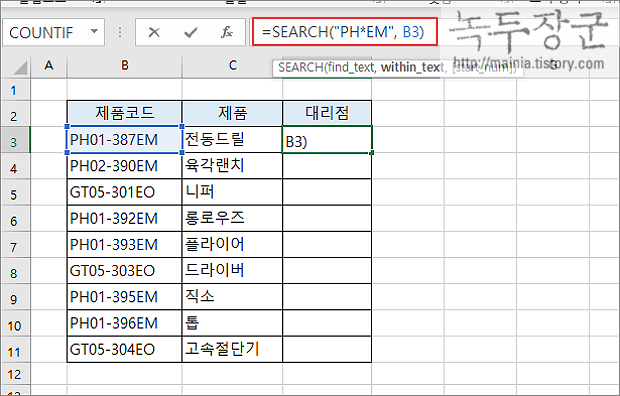The image size is (620, 396).
Task: Expand the Name Box dropdown arrow
Action: tap(94, 31)
